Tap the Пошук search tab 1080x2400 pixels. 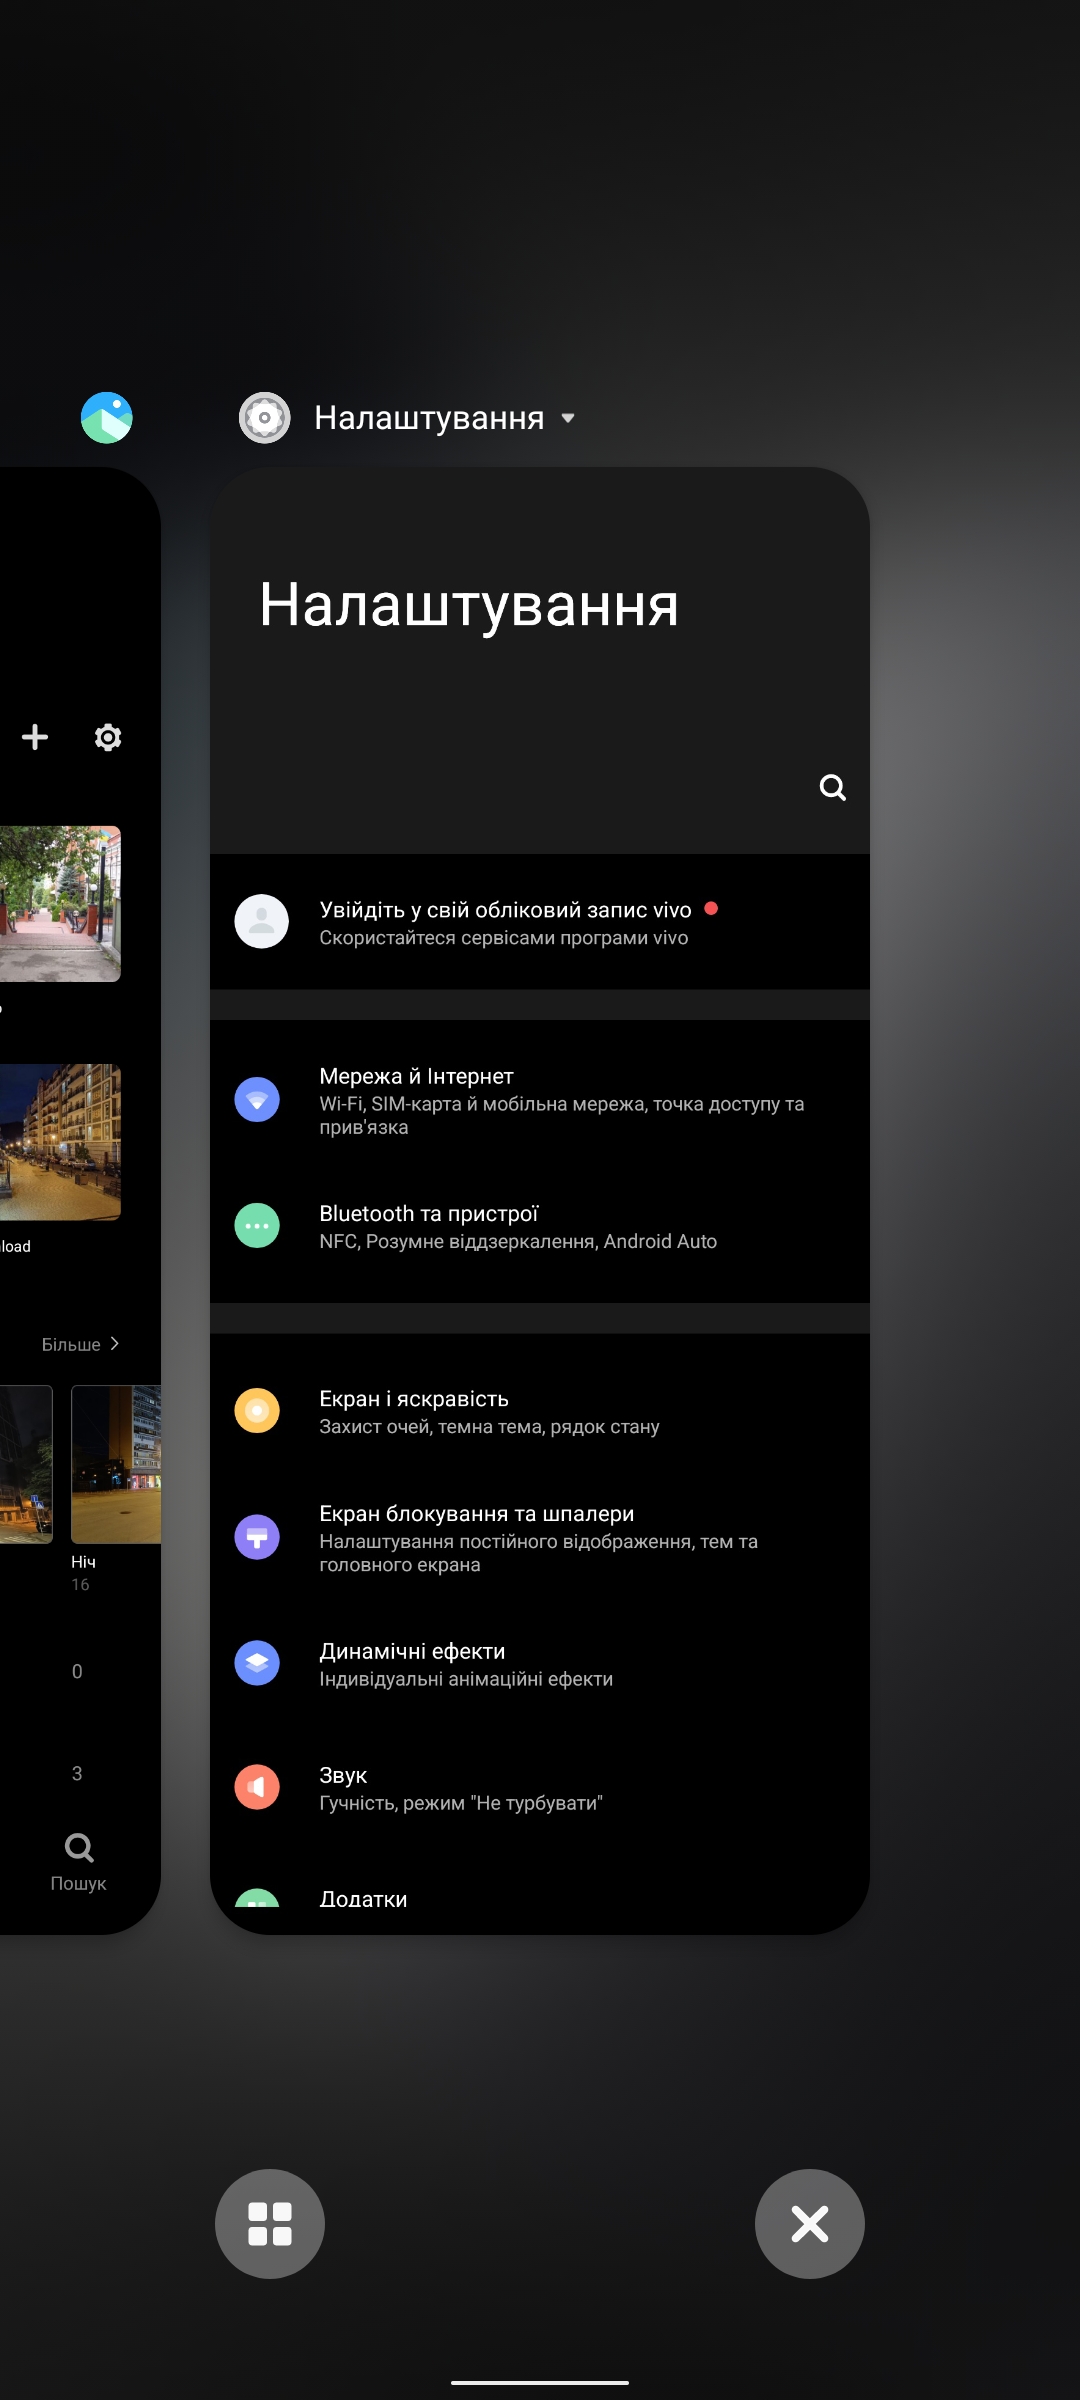click(79, 1861)
